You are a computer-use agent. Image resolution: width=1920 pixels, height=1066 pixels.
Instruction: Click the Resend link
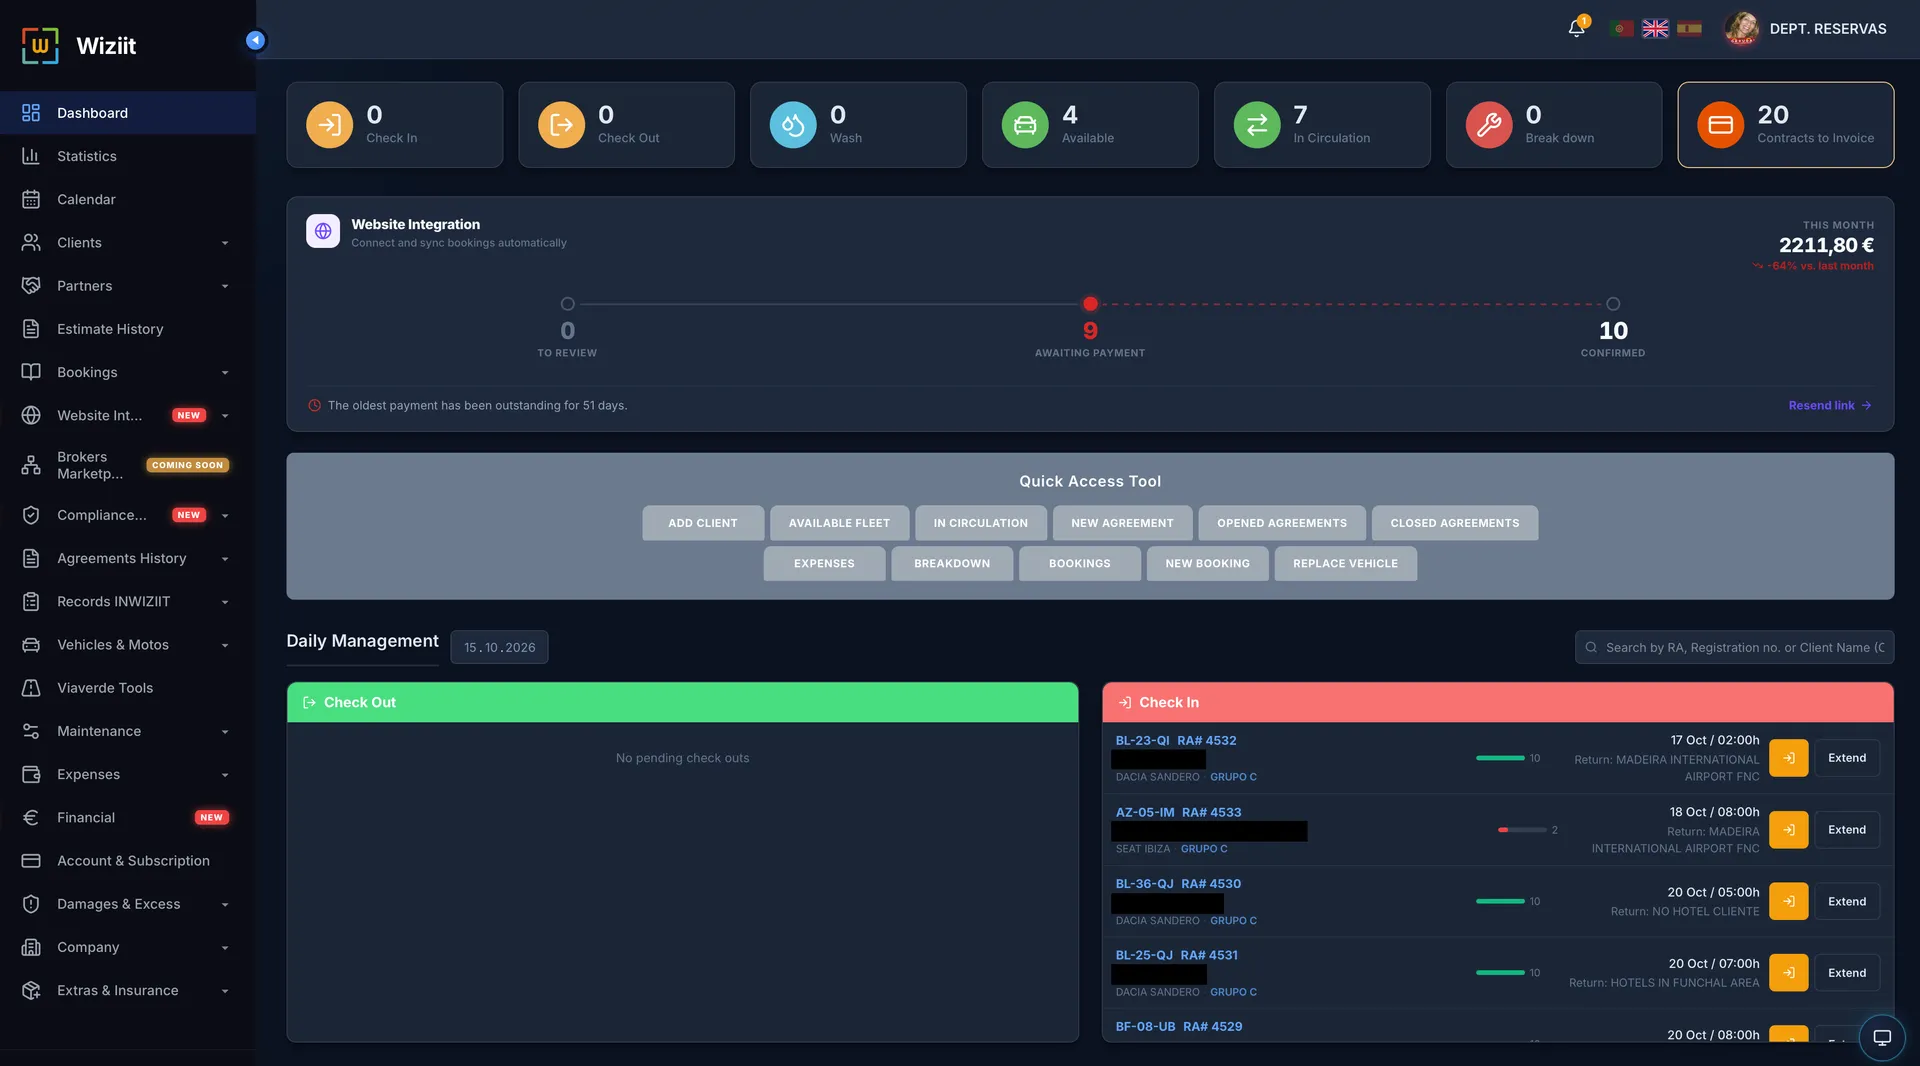tap(1829, 406)
